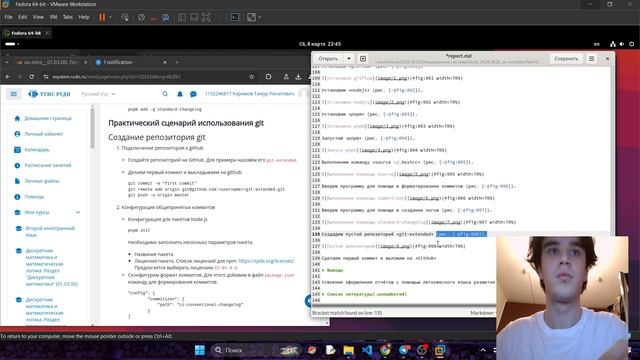Collapse the Мои курсы section chevron

click(x=78, y=212)
